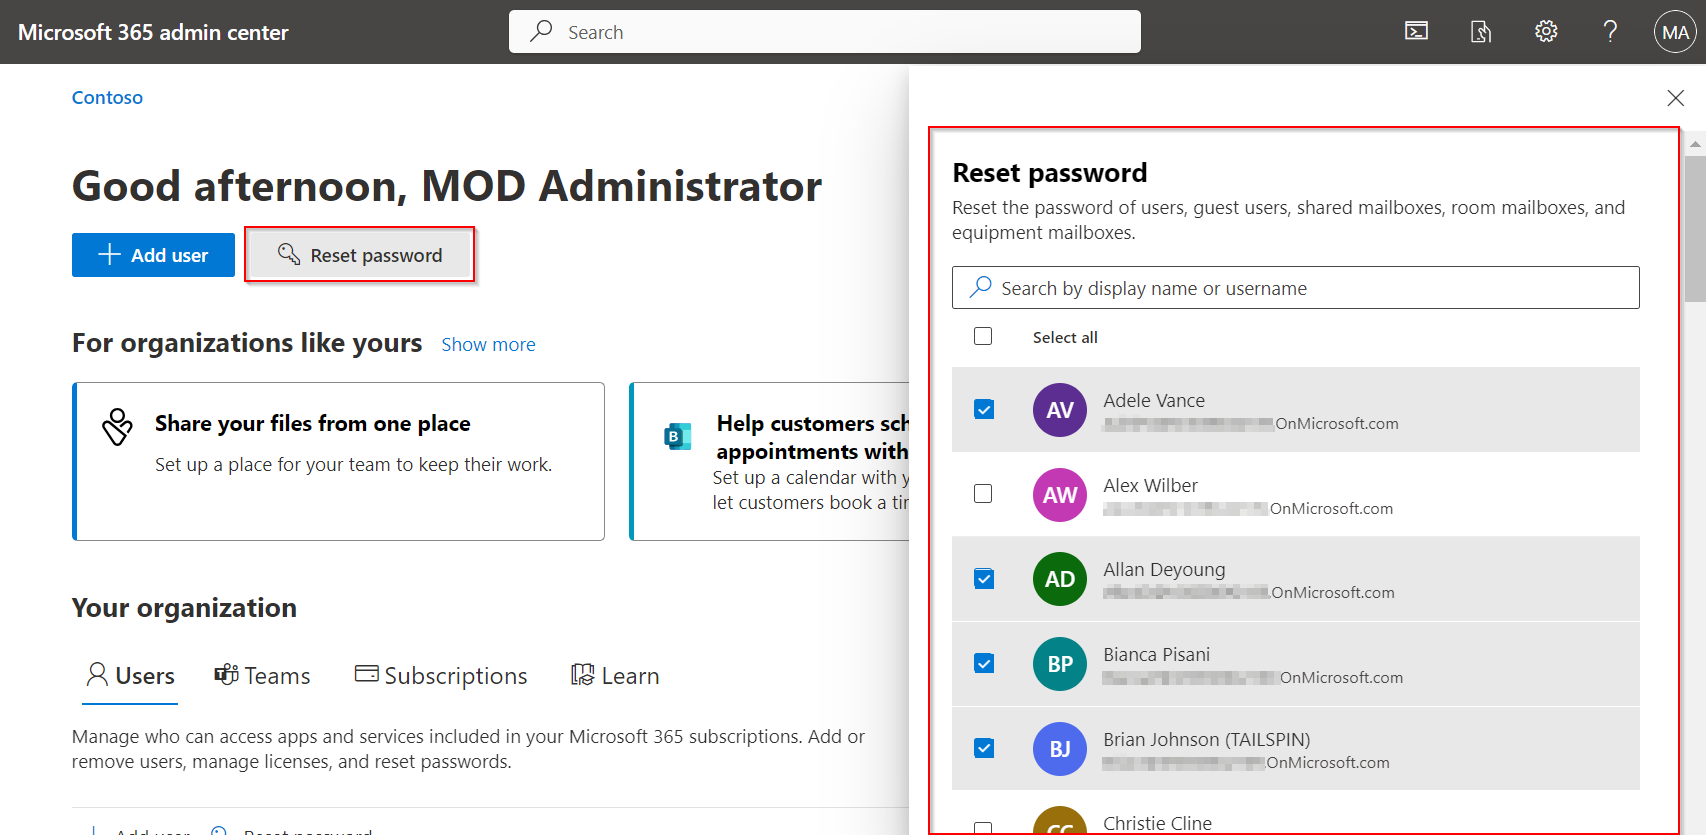Image resolution: width=1706 pixels, height=835 pixels.
Task: Click the name Adele Vance
Action: coord(1154,400)
